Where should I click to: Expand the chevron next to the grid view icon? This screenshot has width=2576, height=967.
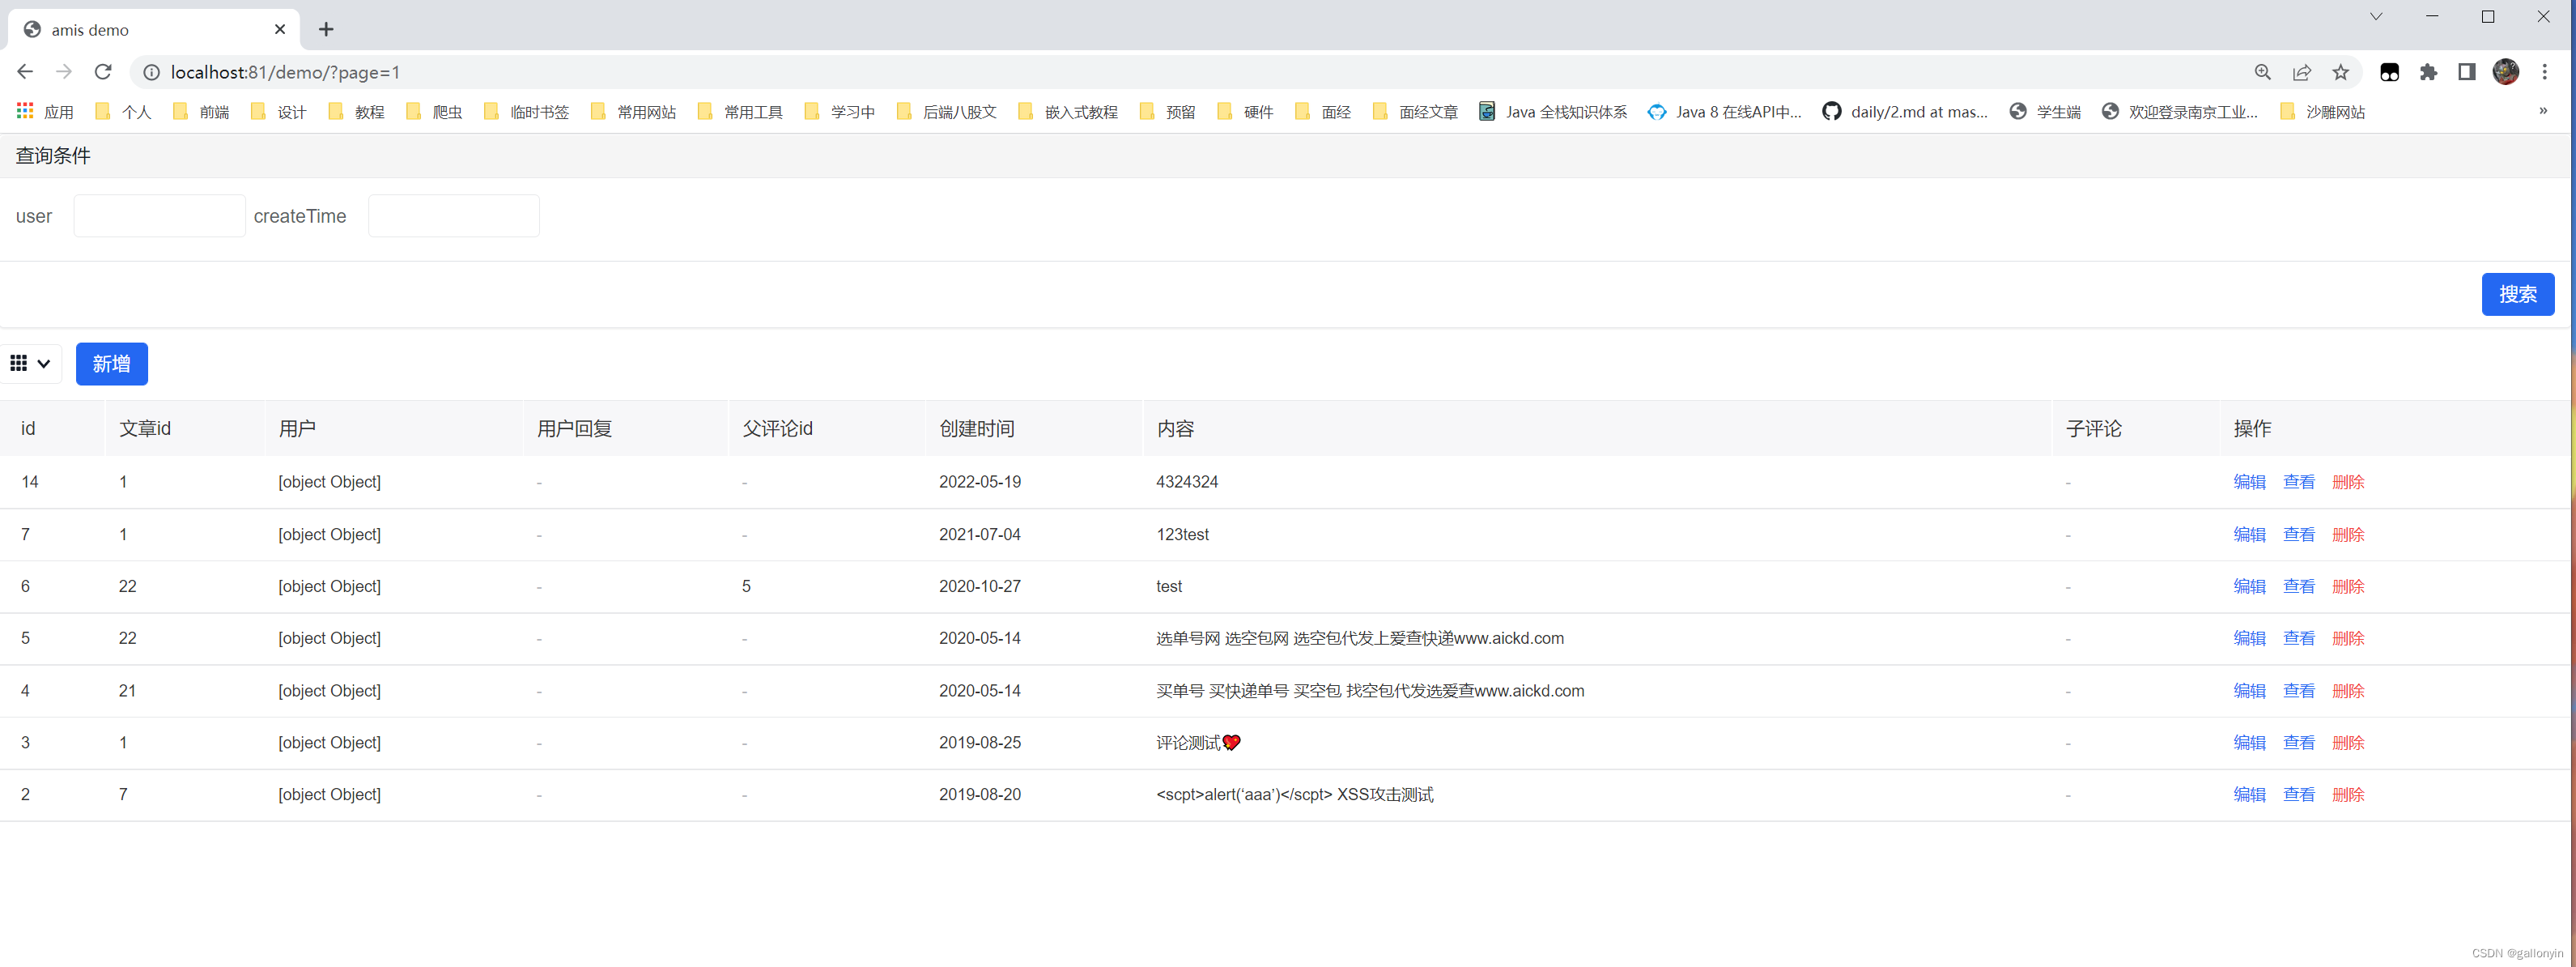(x=44, y=363)
